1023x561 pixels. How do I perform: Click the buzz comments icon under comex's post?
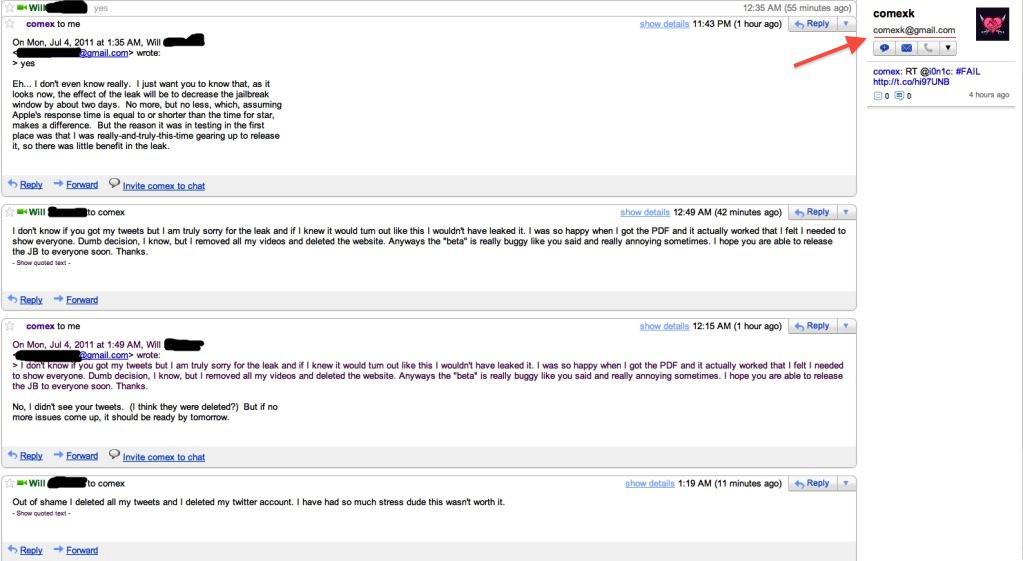coord(899,96)
